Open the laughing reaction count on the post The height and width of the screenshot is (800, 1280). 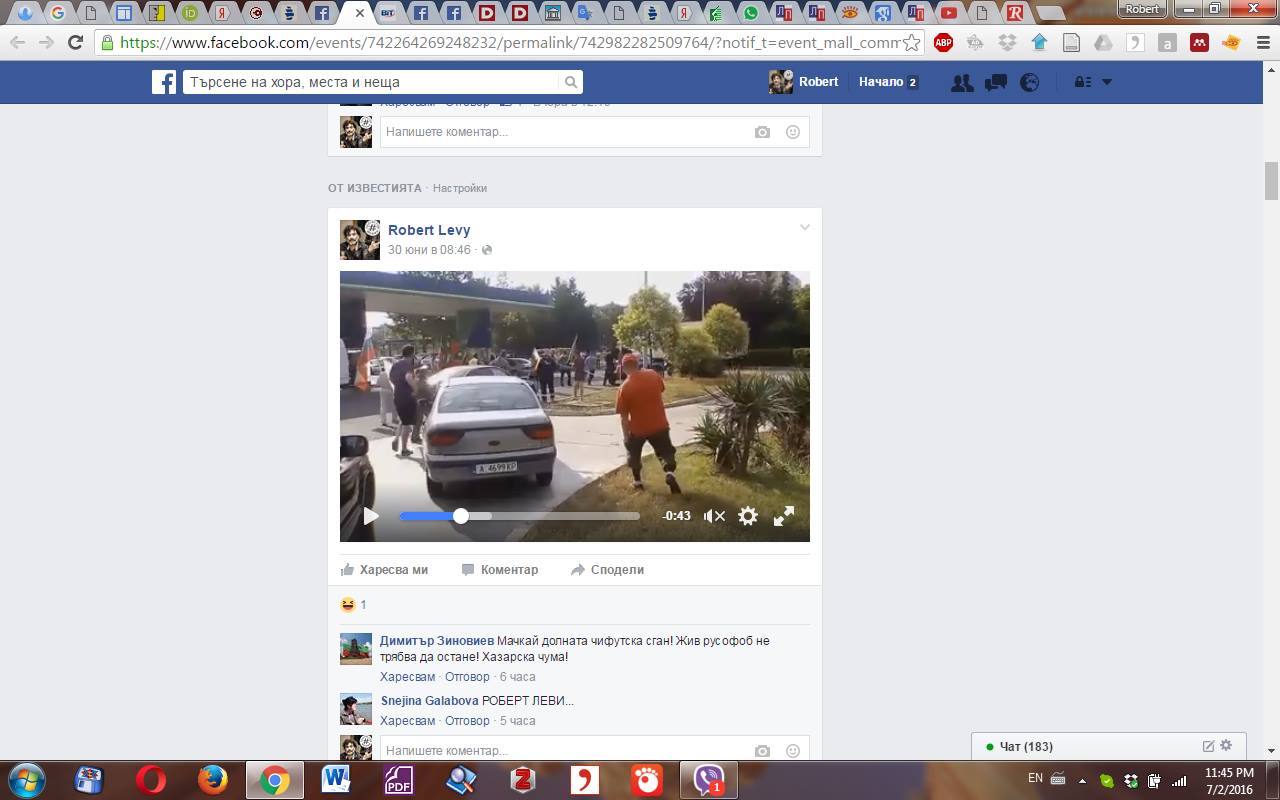pyautogui.click(x=353, y=605)
